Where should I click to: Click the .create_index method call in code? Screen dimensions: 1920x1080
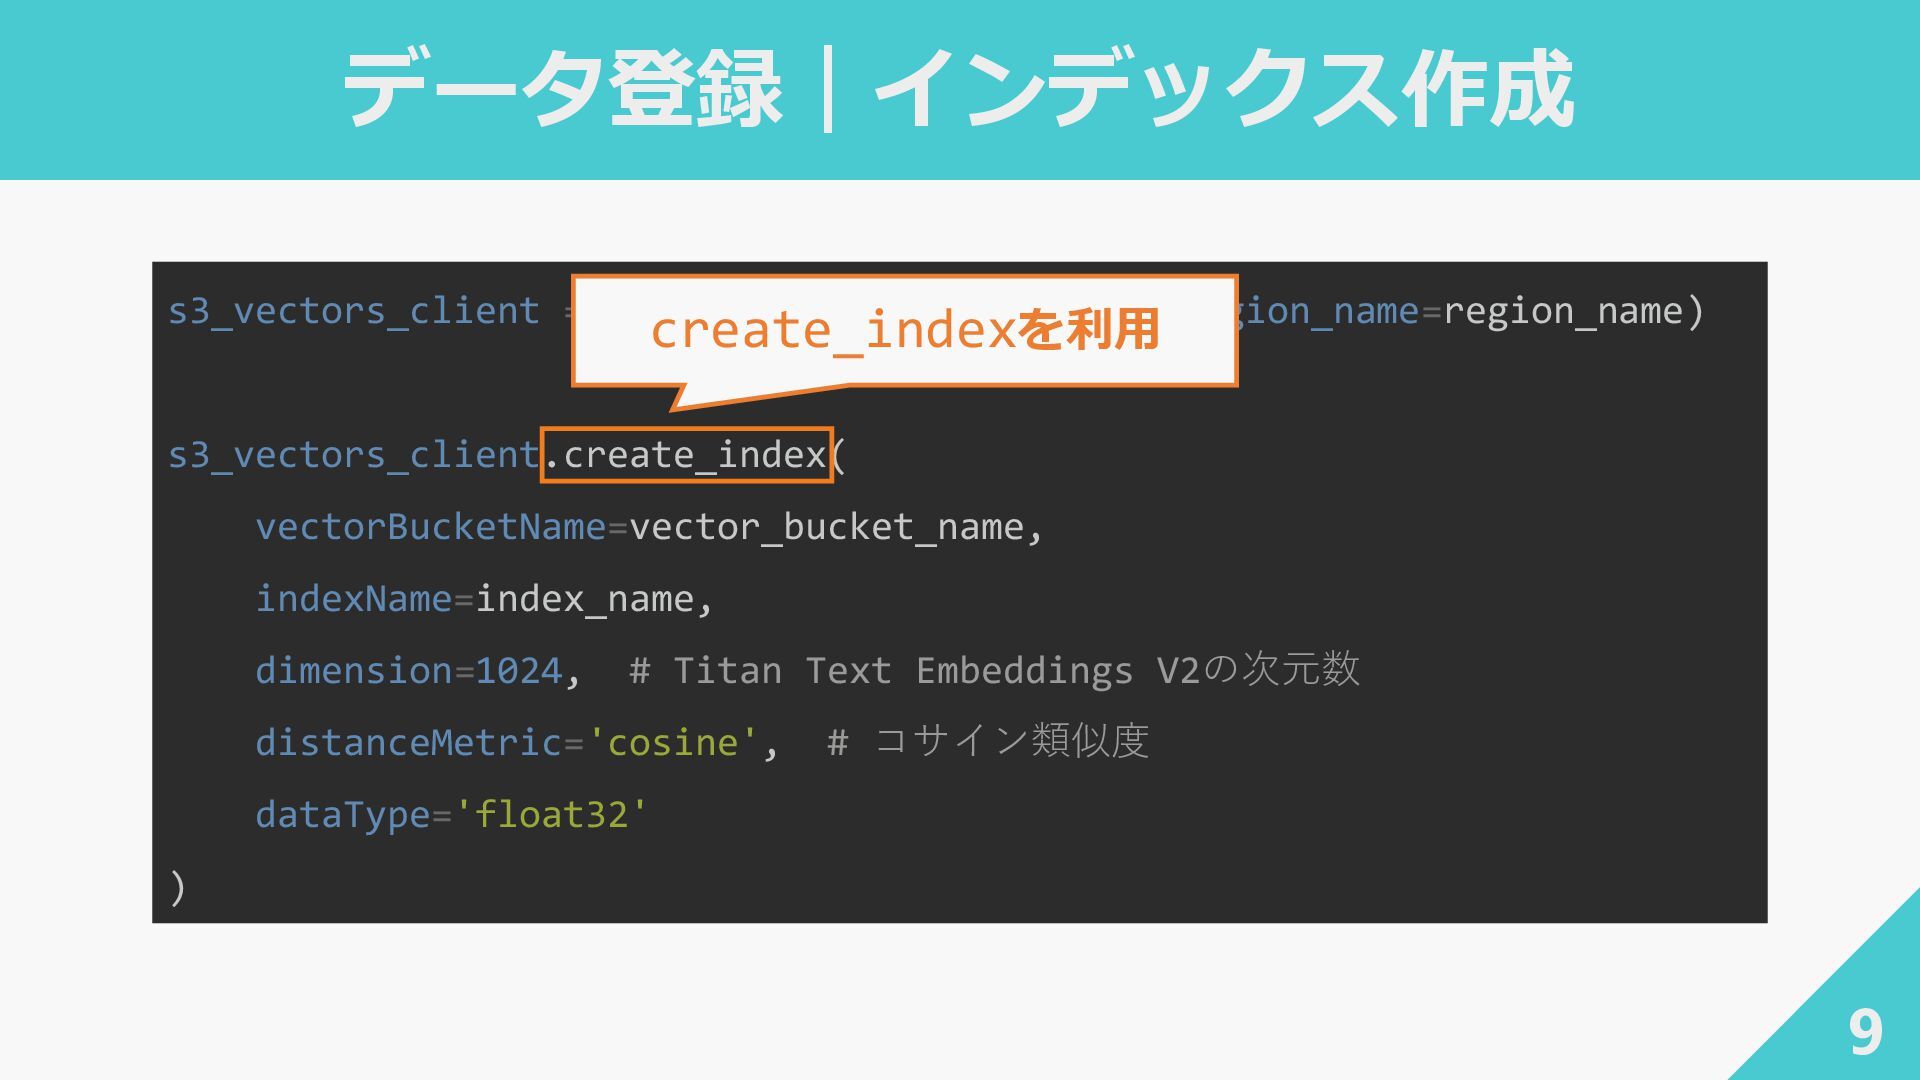(687, 455)
